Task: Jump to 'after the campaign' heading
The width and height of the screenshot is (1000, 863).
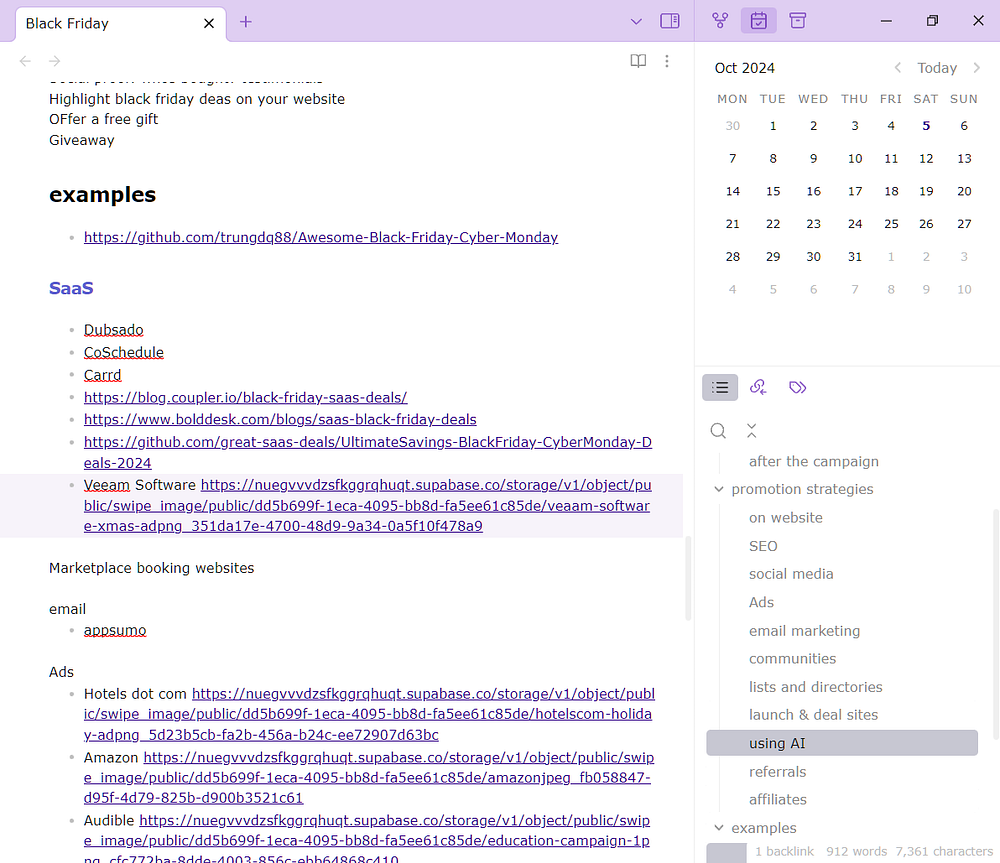Action: coord(813,462)
